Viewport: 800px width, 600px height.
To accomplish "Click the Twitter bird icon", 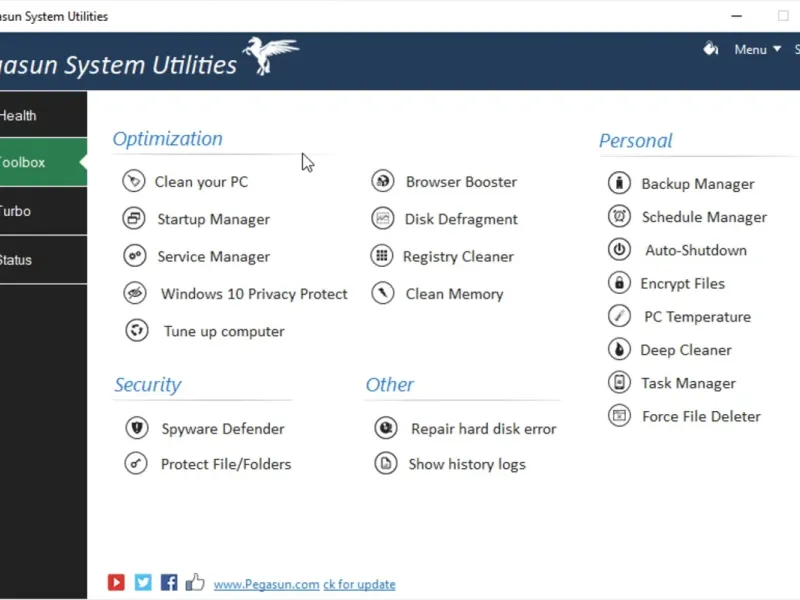I will point(143,582).
